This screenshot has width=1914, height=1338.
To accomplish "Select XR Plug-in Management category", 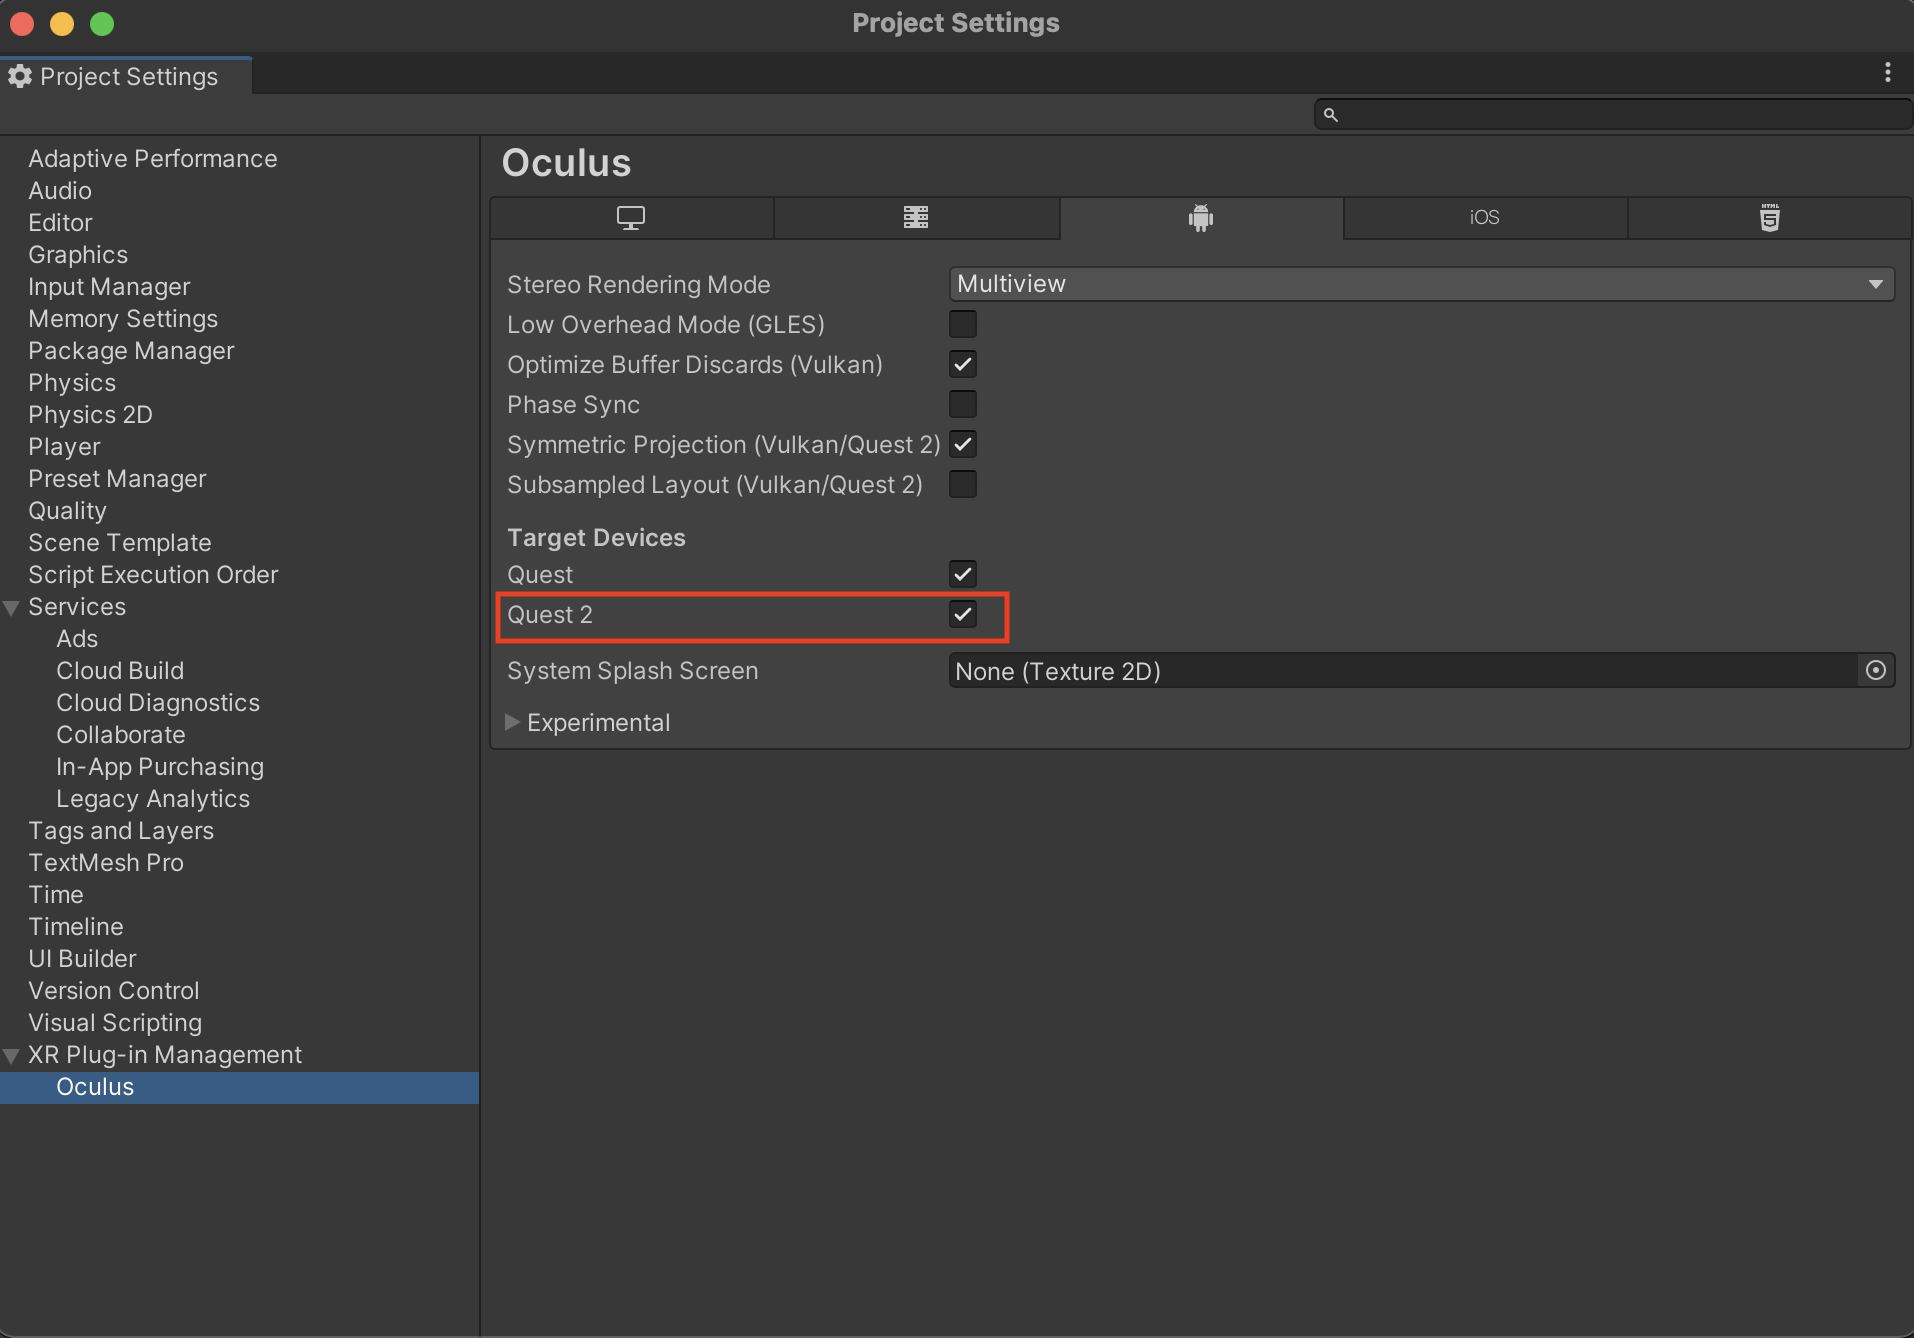I will (165, 1055).
